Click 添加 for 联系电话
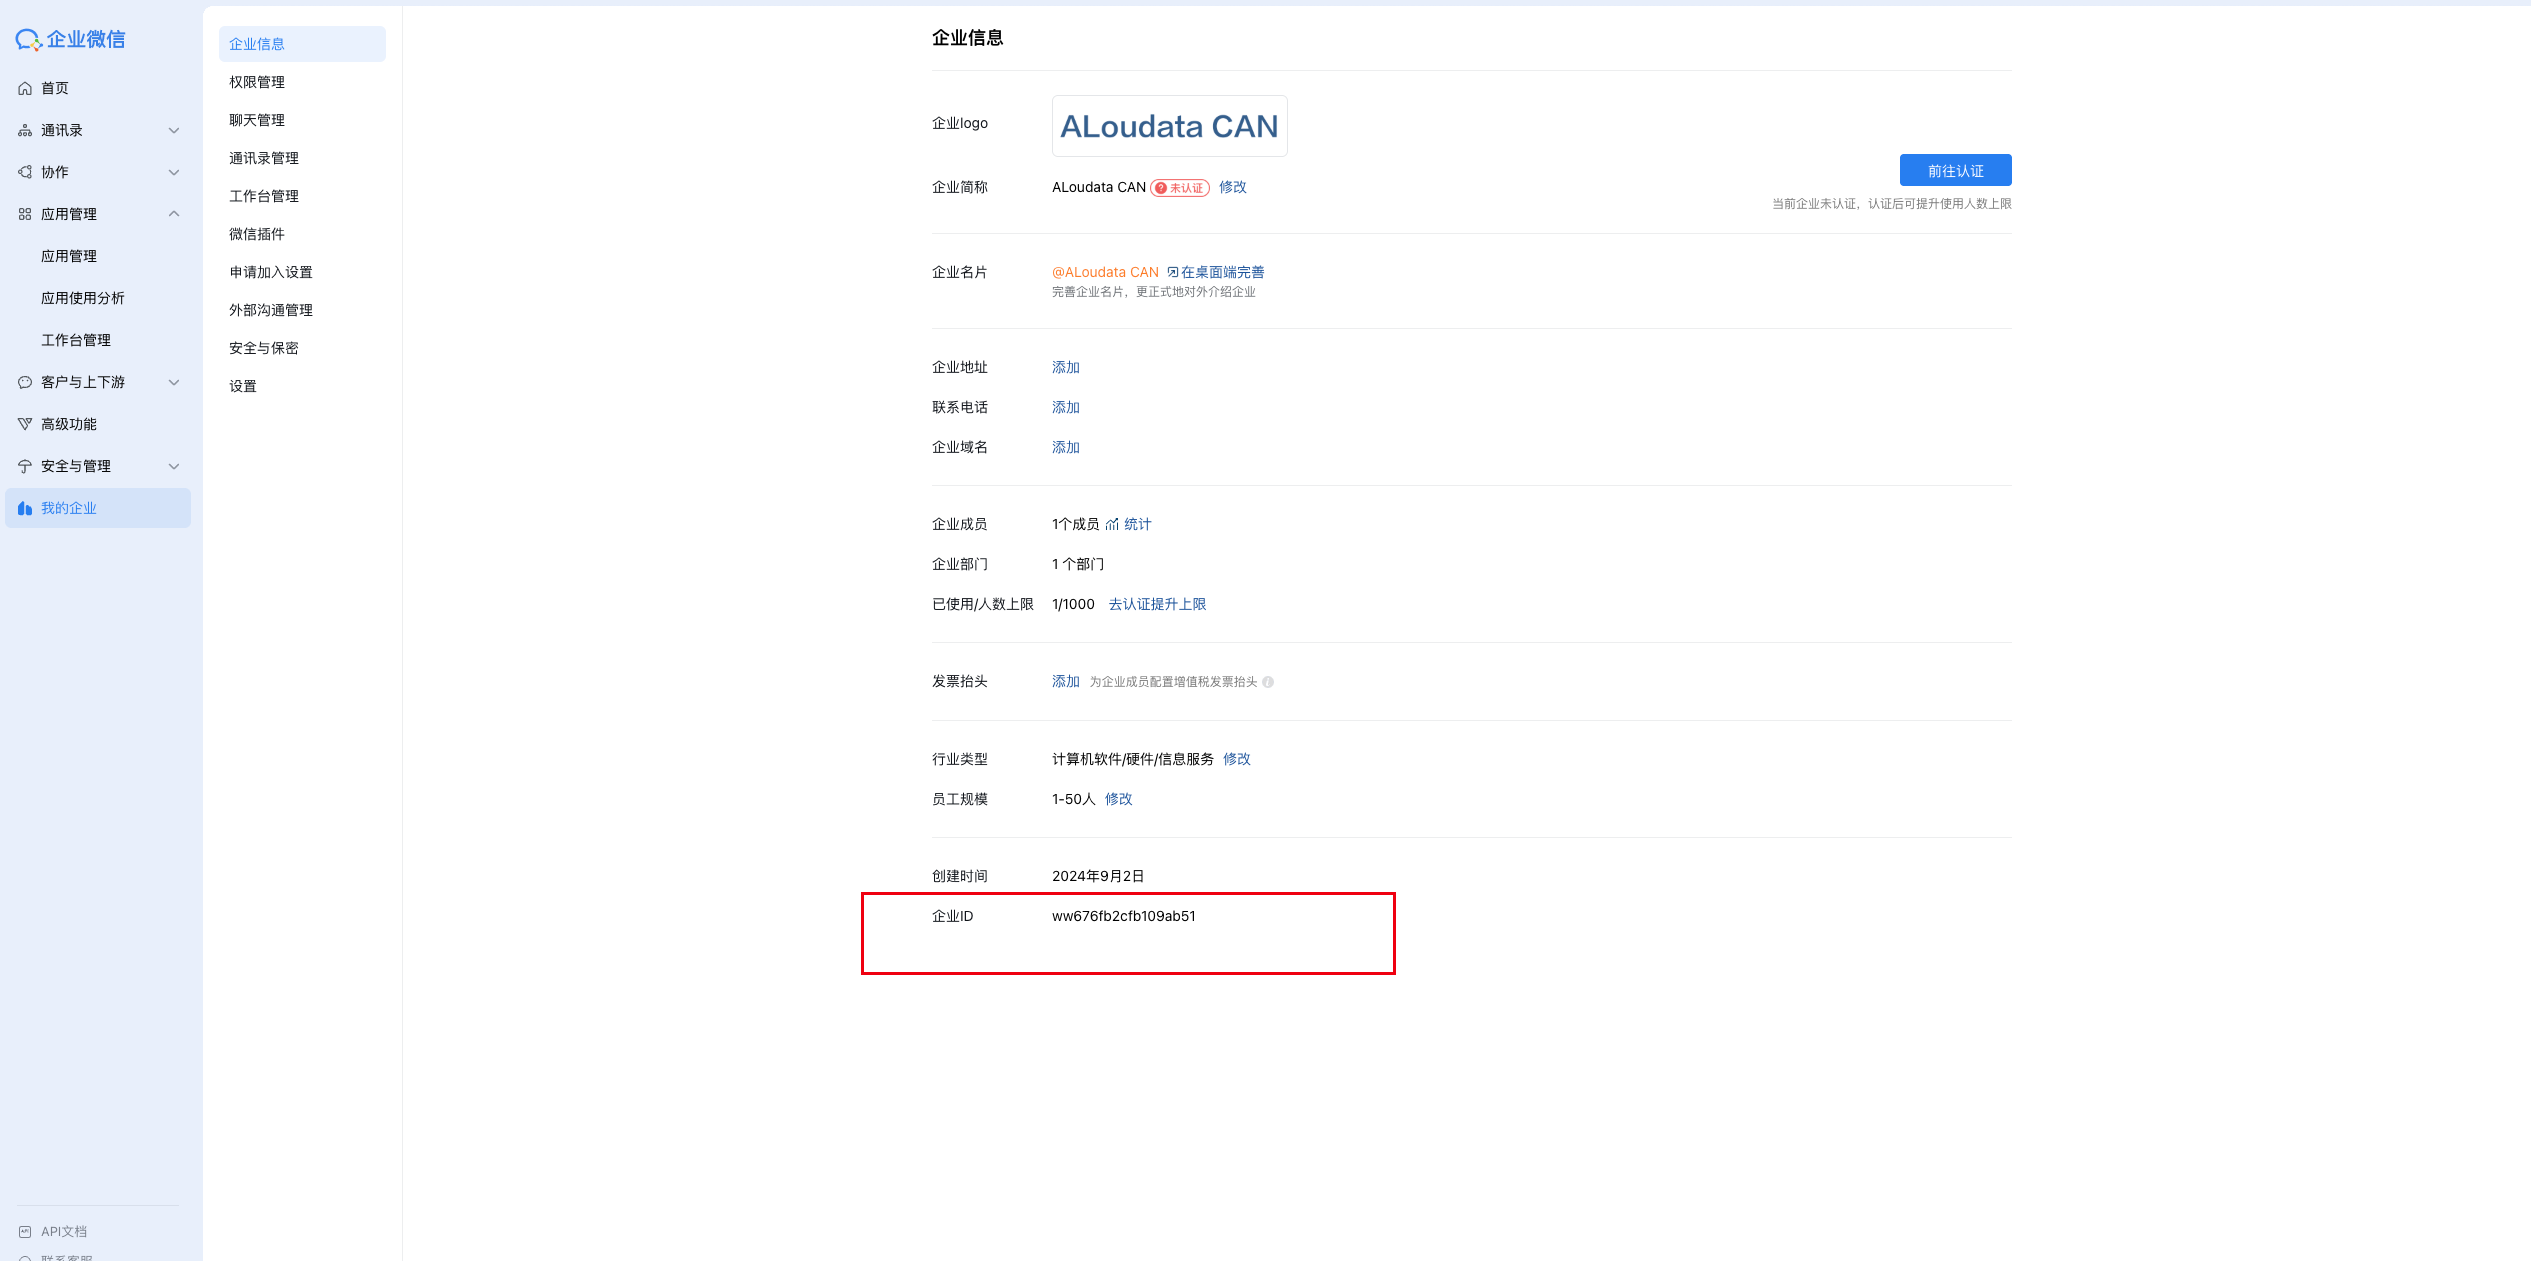This screenshot has height=1261, width=2531. (1066, 408)
